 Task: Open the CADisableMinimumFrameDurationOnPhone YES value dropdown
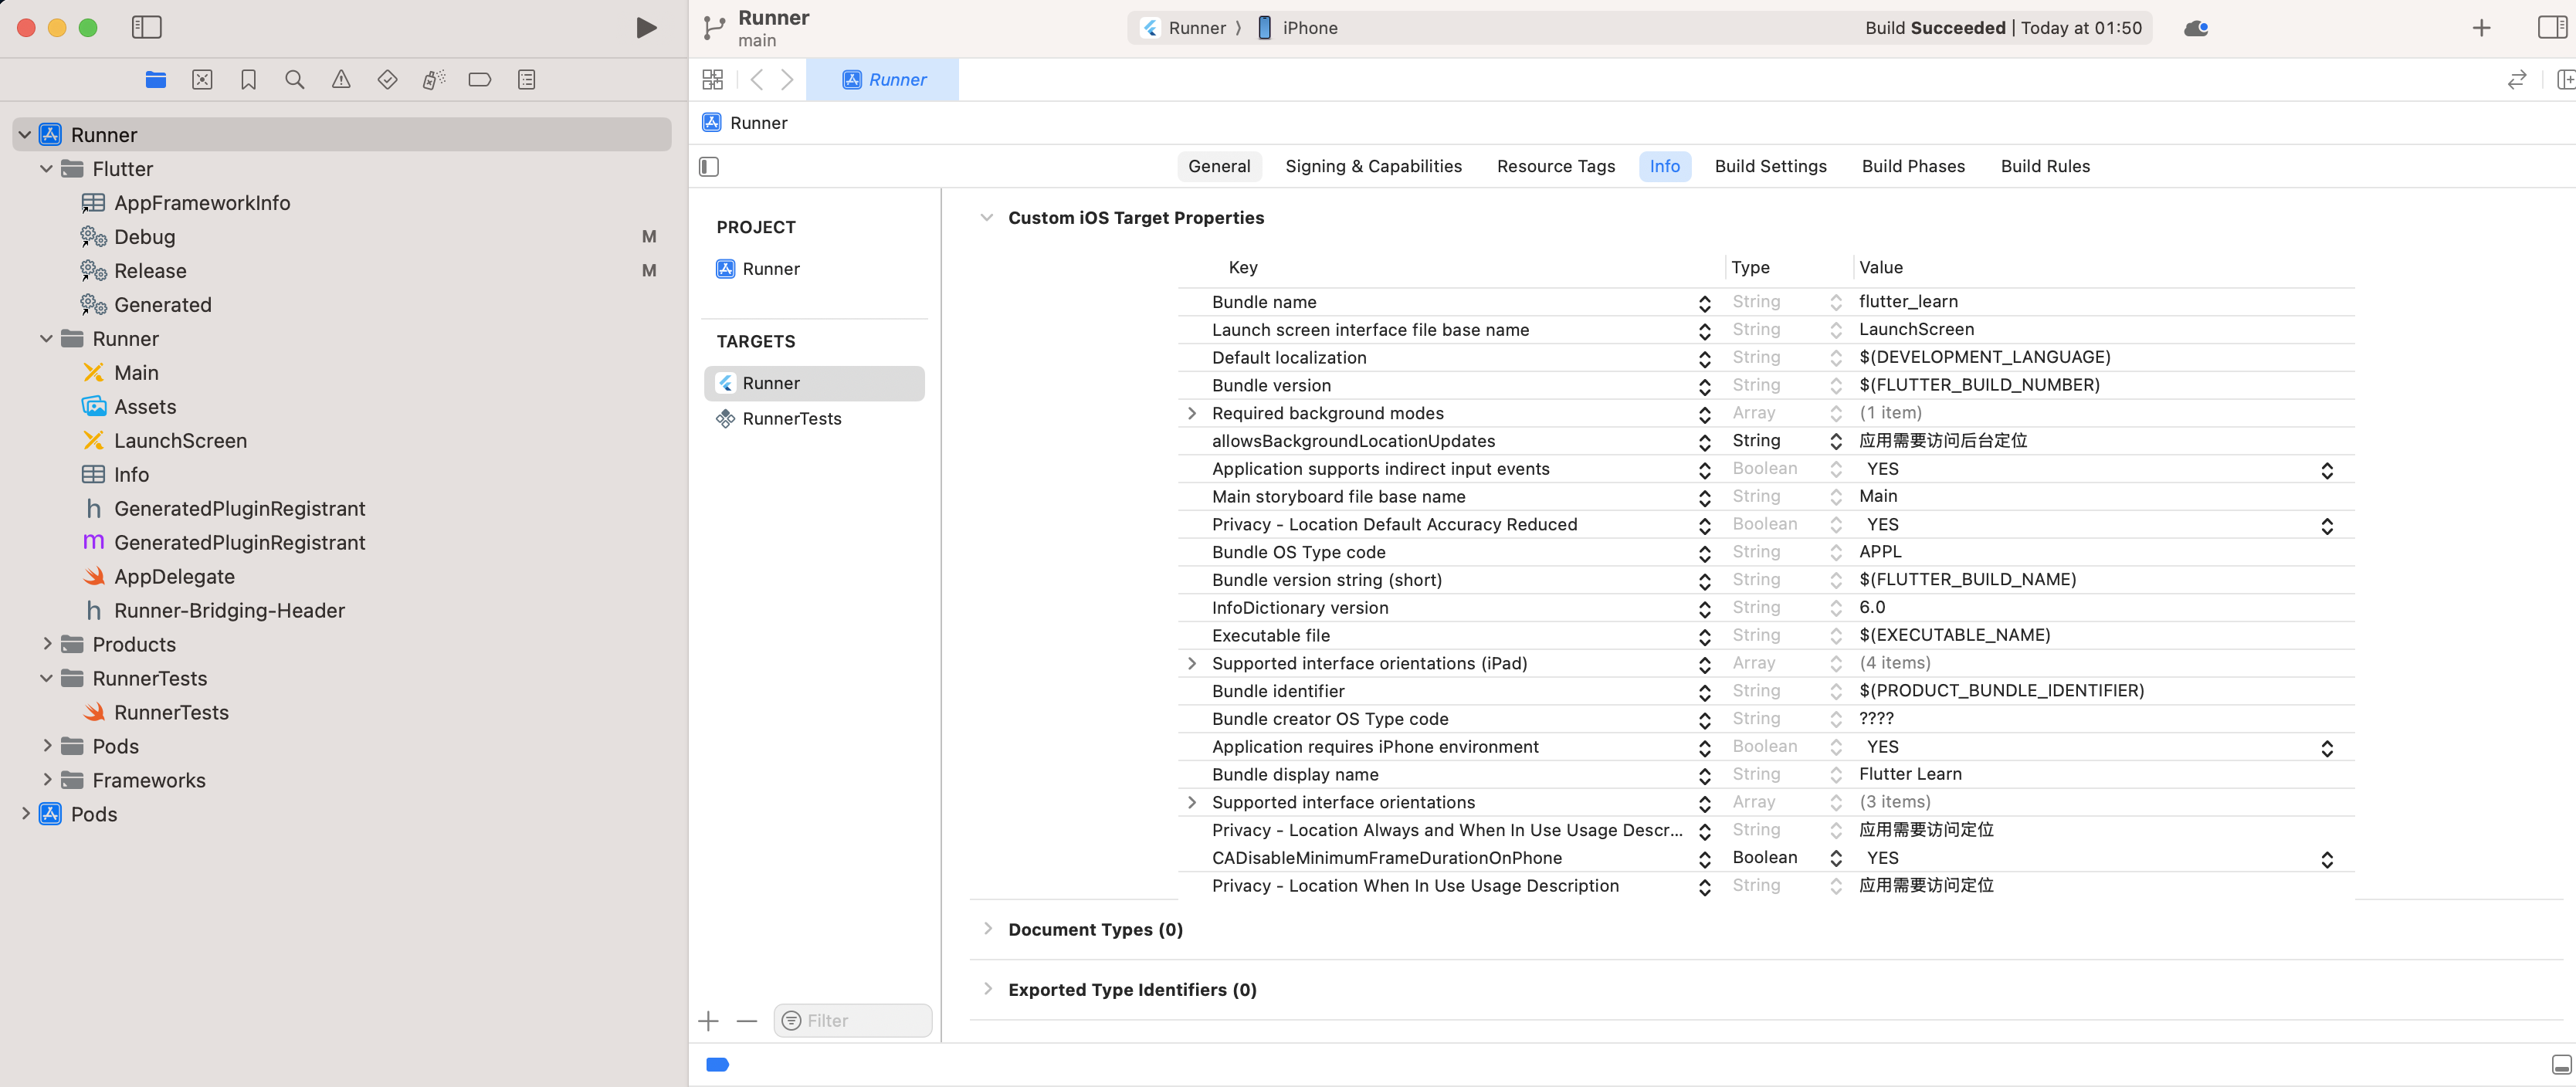[2326, 859]
